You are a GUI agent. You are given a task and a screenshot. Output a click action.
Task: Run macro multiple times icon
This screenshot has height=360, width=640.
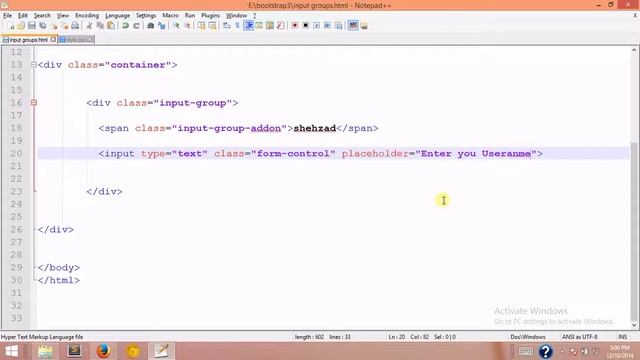pyautogui.click(x=327, y=26)
